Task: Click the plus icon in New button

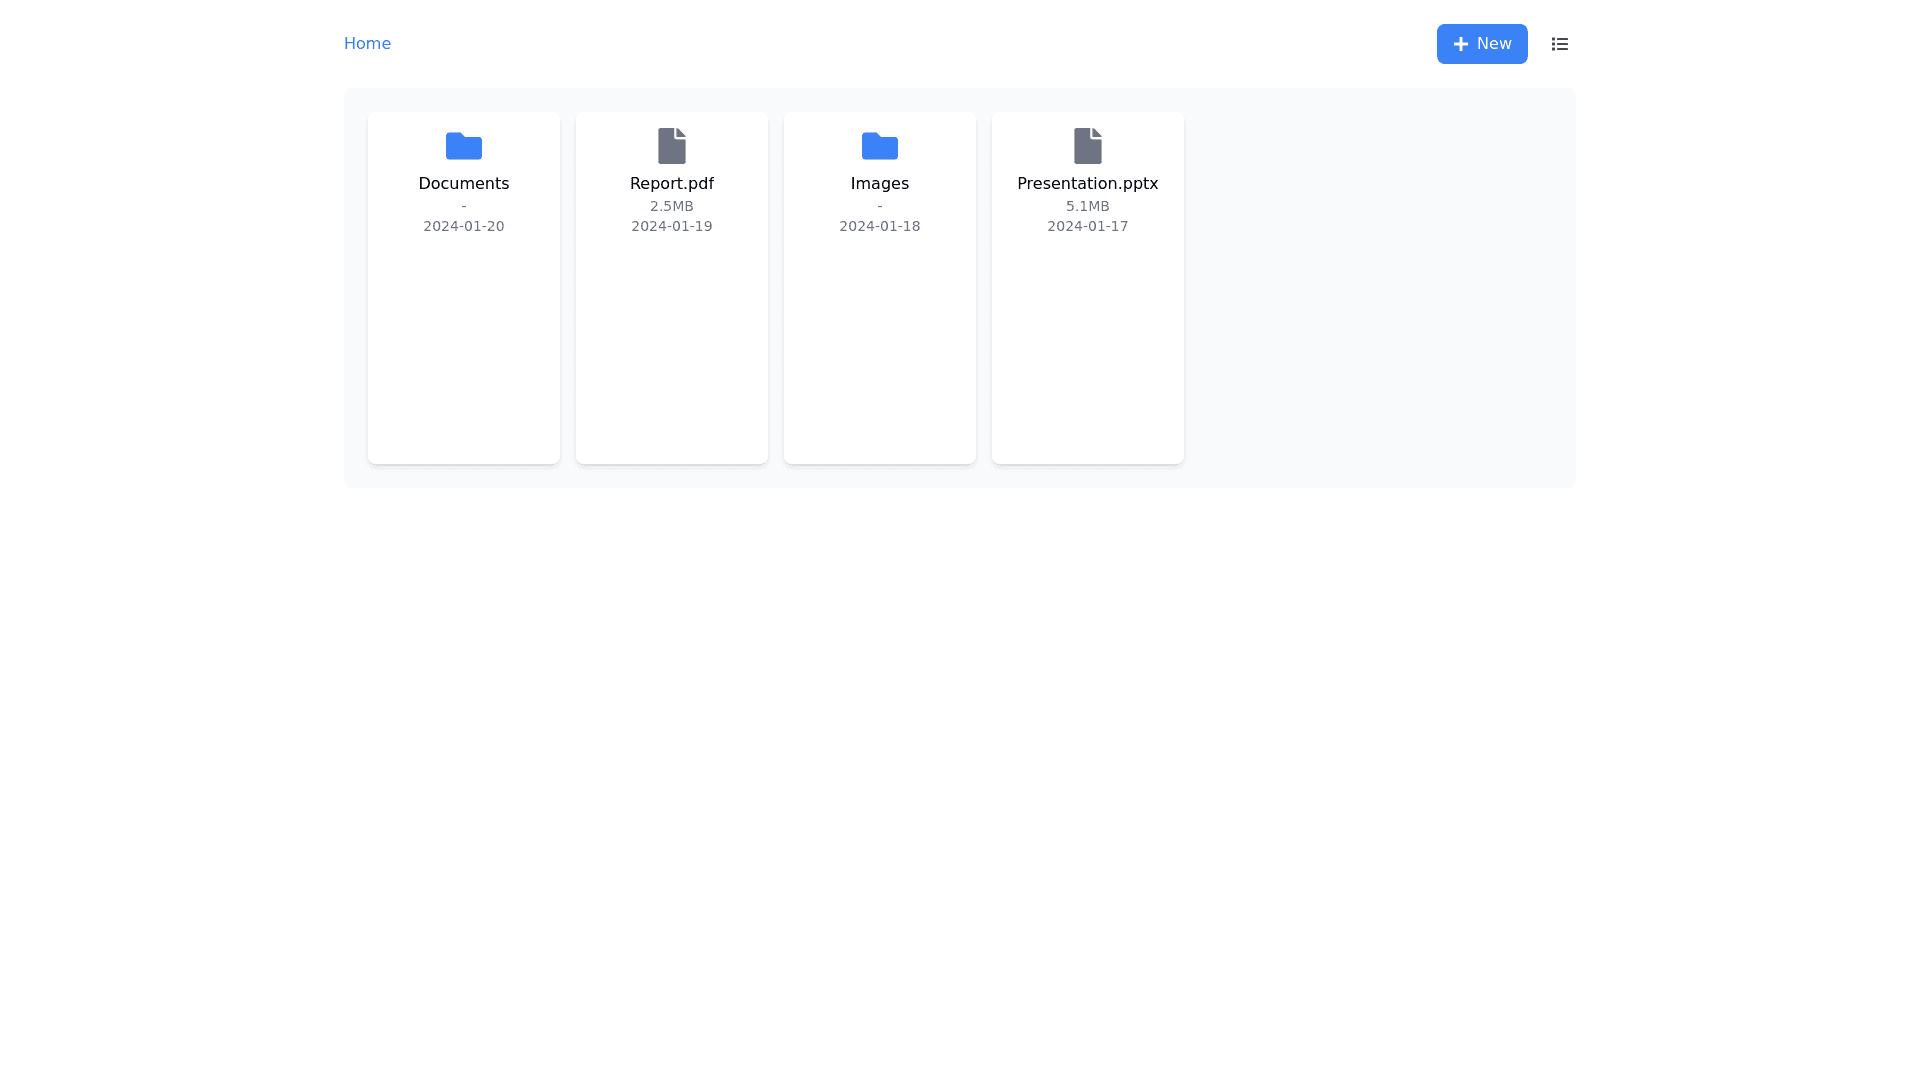Action: [1460, 44]
